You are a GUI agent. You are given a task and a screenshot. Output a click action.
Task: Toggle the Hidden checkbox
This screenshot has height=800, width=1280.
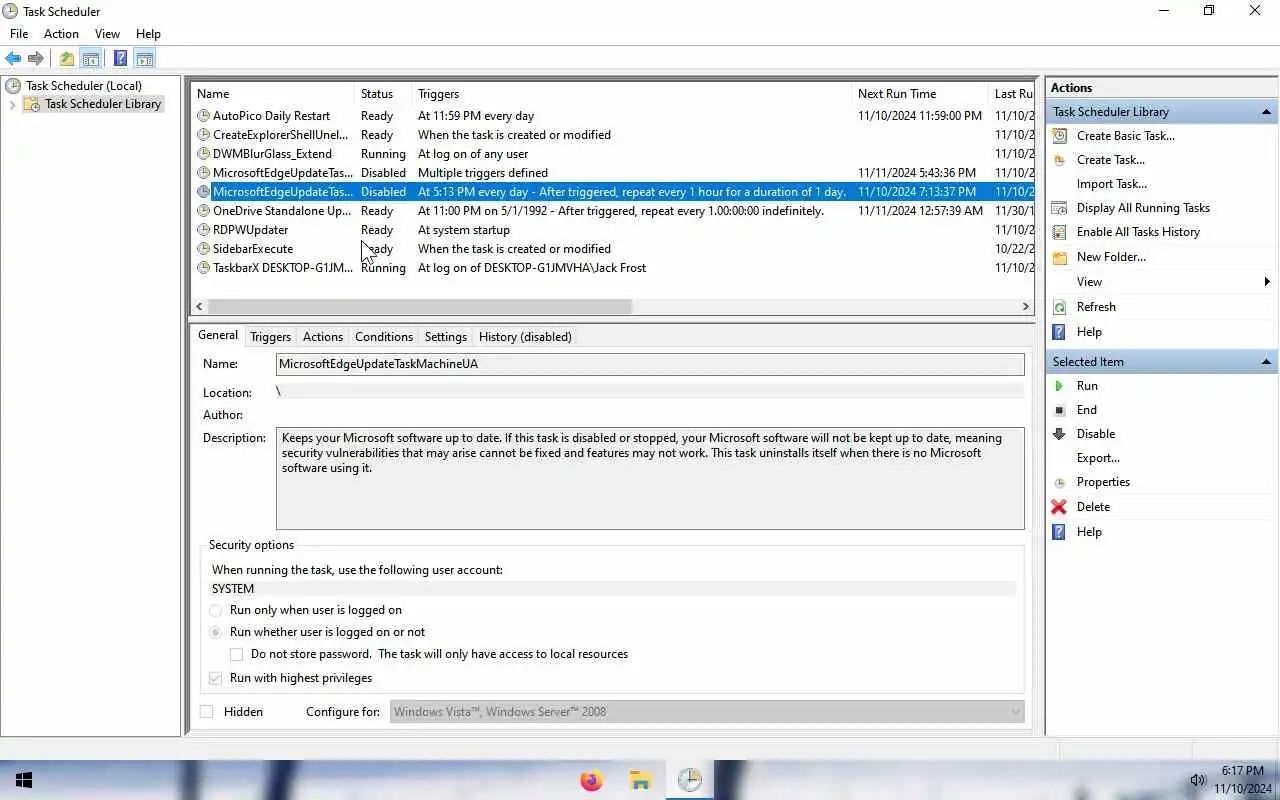[x=206, y=712]
